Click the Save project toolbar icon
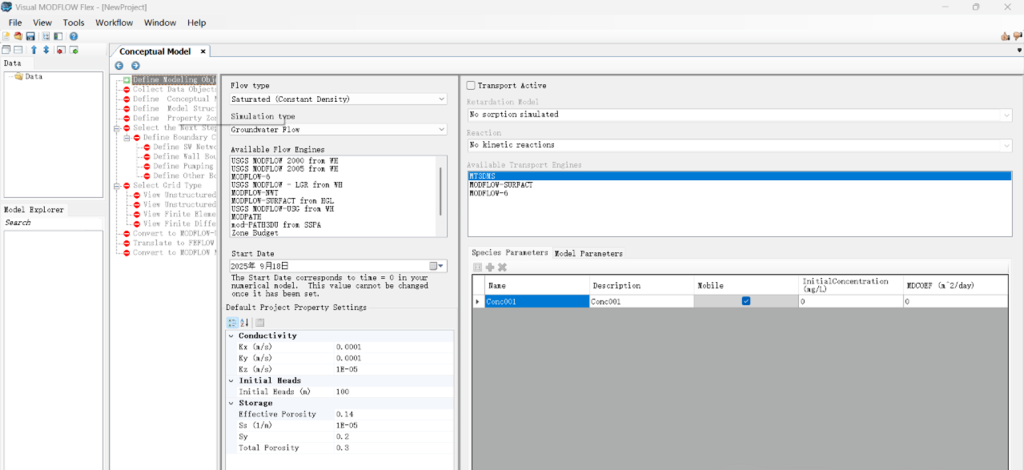 (31, 36)
